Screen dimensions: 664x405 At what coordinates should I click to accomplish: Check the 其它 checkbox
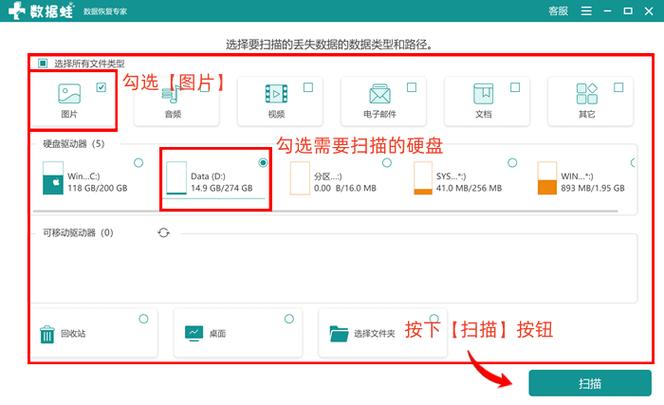(x=619, y=87)
